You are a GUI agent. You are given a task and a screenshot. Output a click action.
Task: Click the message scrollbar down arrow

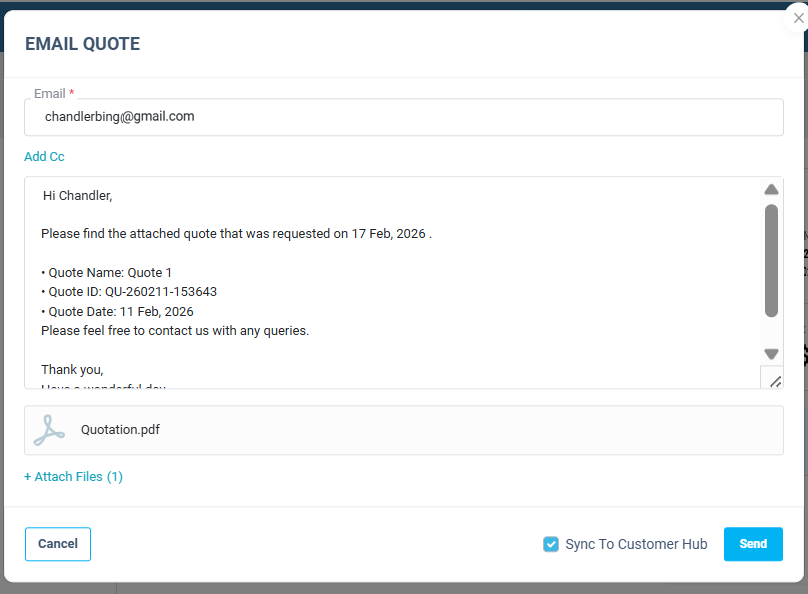(771, 354)
